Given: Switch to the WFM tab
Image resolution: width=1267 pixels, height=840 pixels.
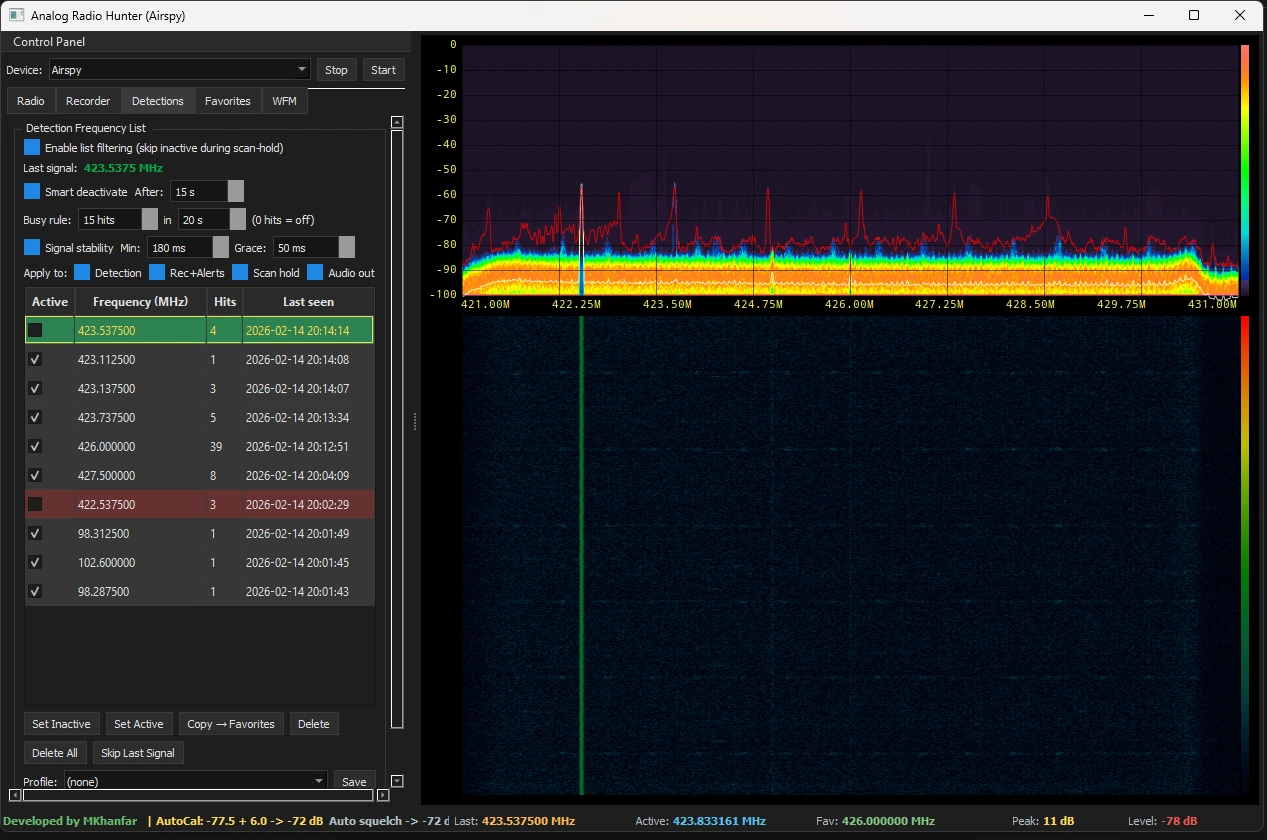Looking at the screenshot, I should pyautogui.click(x=284, y=100).
